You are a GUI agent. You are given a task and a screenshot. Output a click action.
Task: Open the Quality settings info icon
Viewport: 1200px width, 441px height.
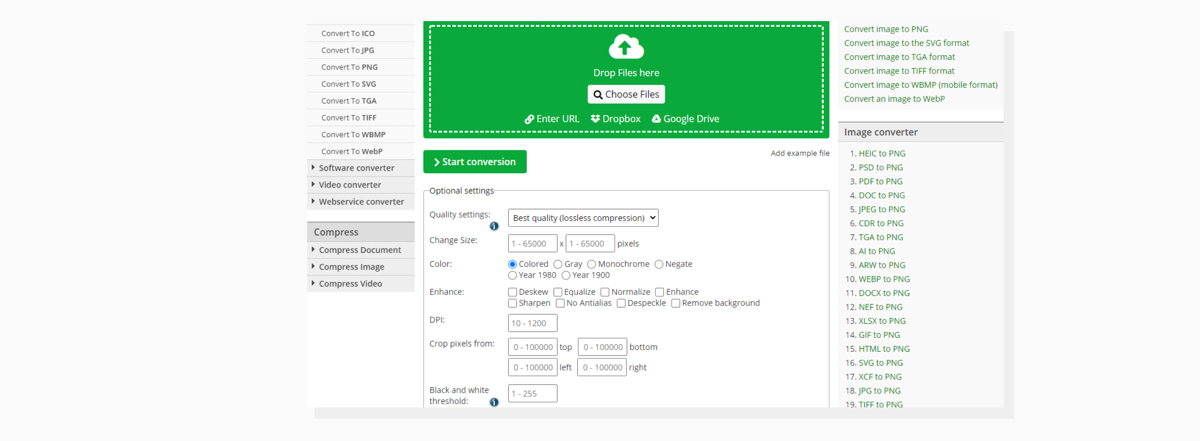[494, 226]
